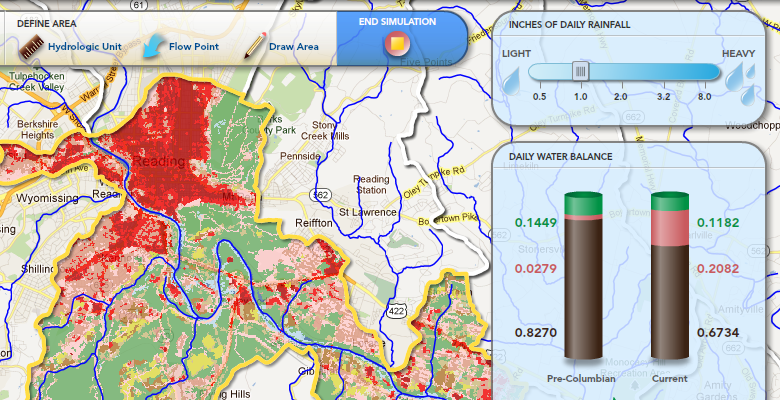Click the Hydrologic Unit ruler icon
Viewport: 780px width, 400px height.
[32, 47]
